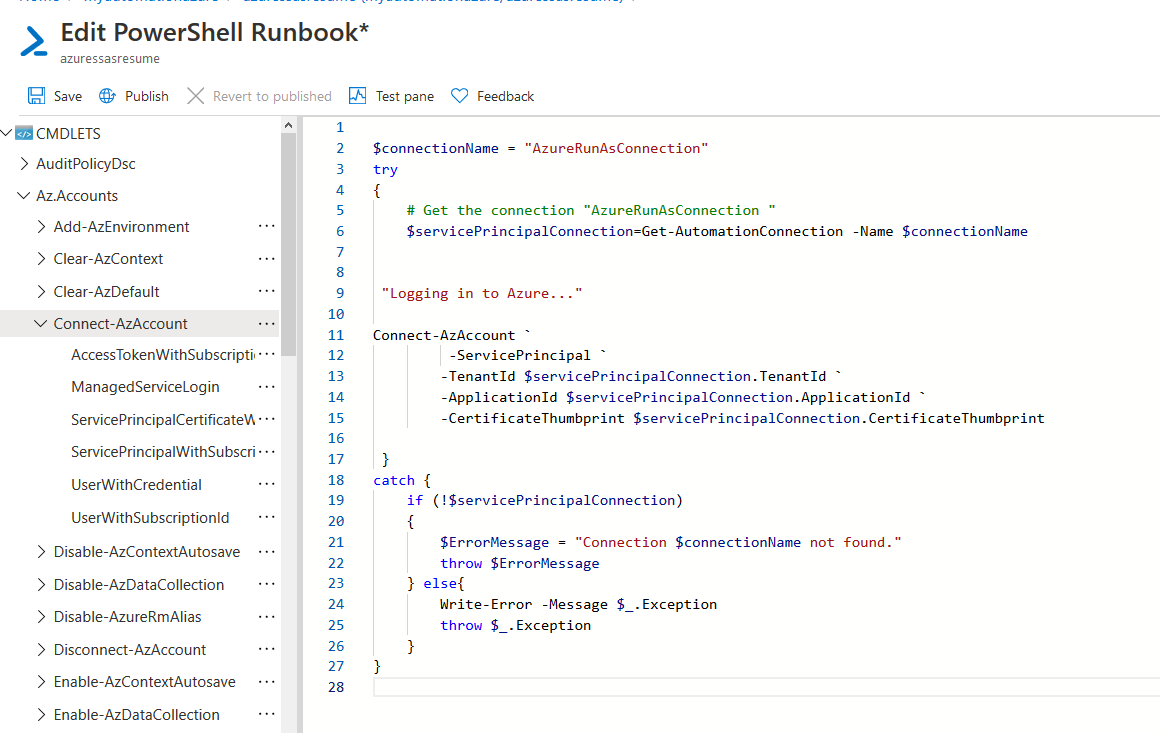Click the CMDLETS code icon
1160x733 pixels.
click(24, 134)
